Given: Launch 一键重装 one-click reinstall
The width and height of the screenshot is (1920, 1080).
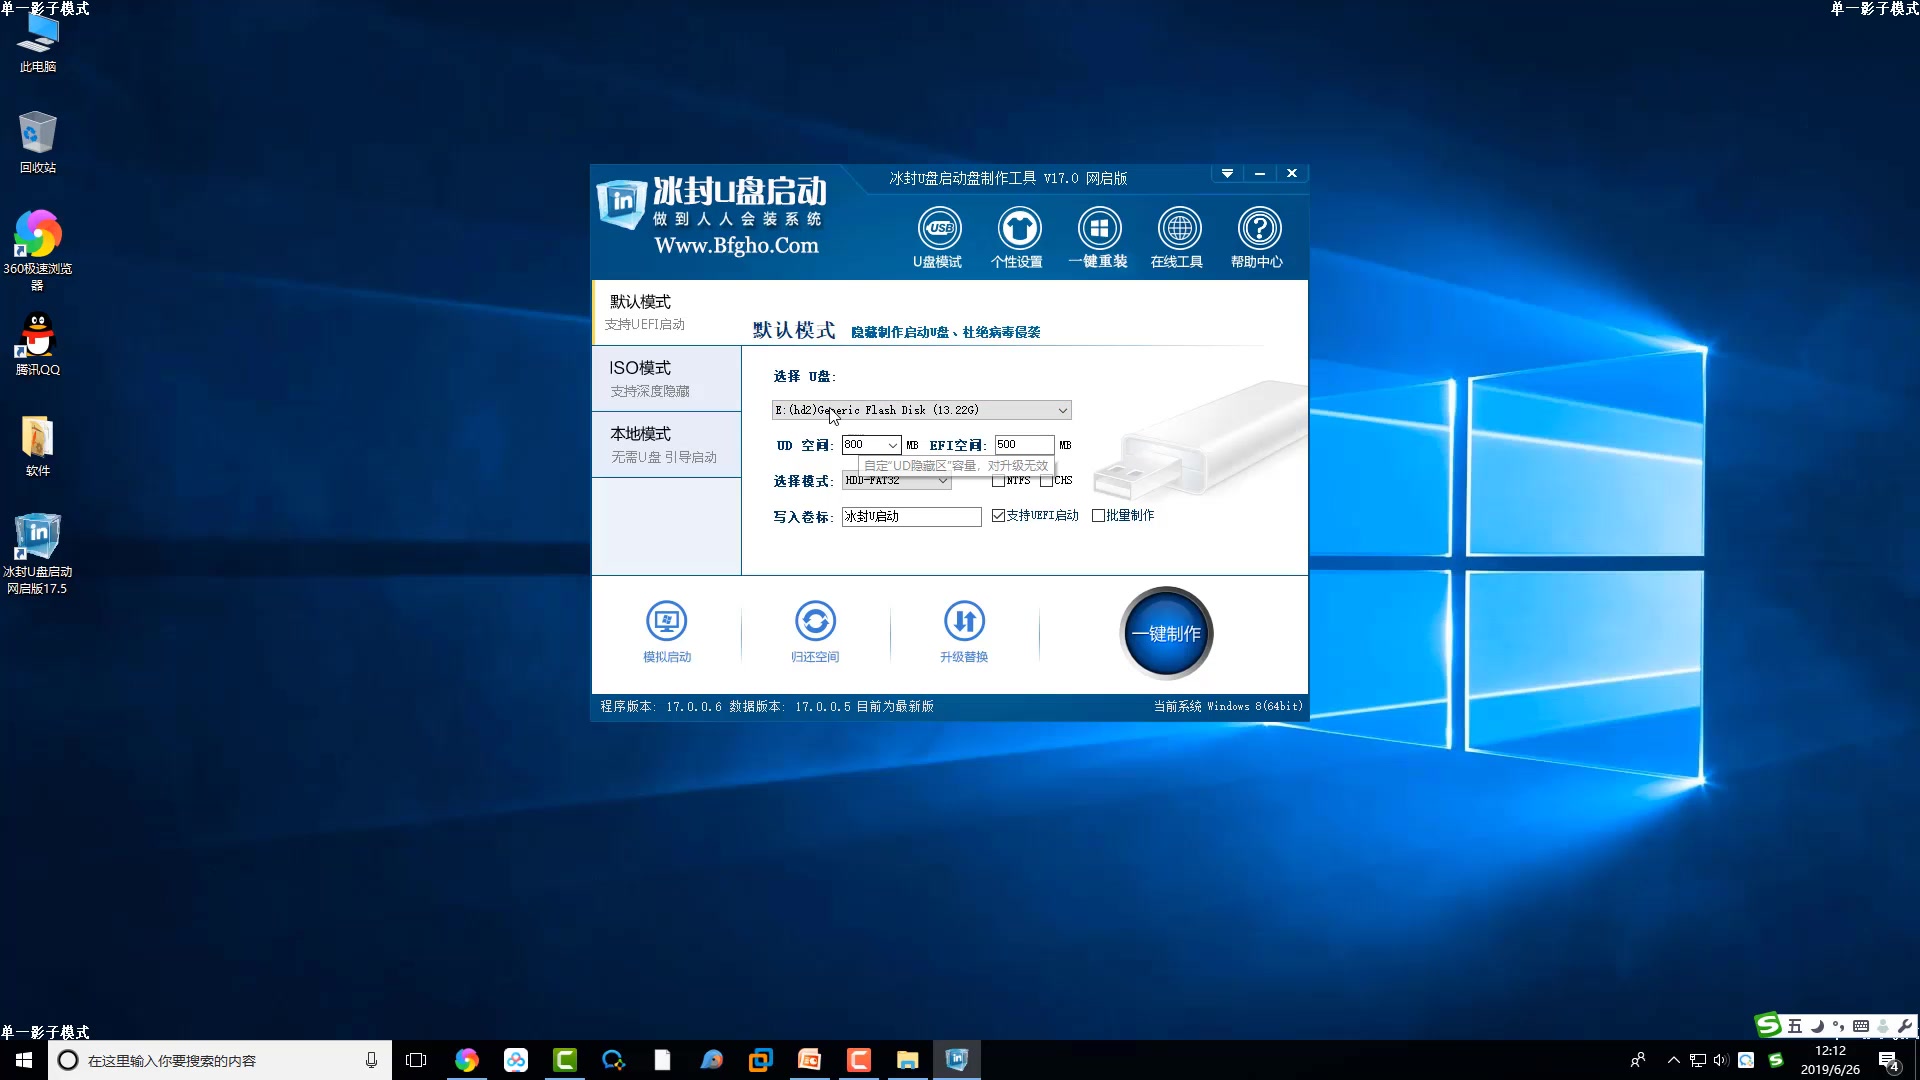Looking at the screenshot, I should 1098,238.
